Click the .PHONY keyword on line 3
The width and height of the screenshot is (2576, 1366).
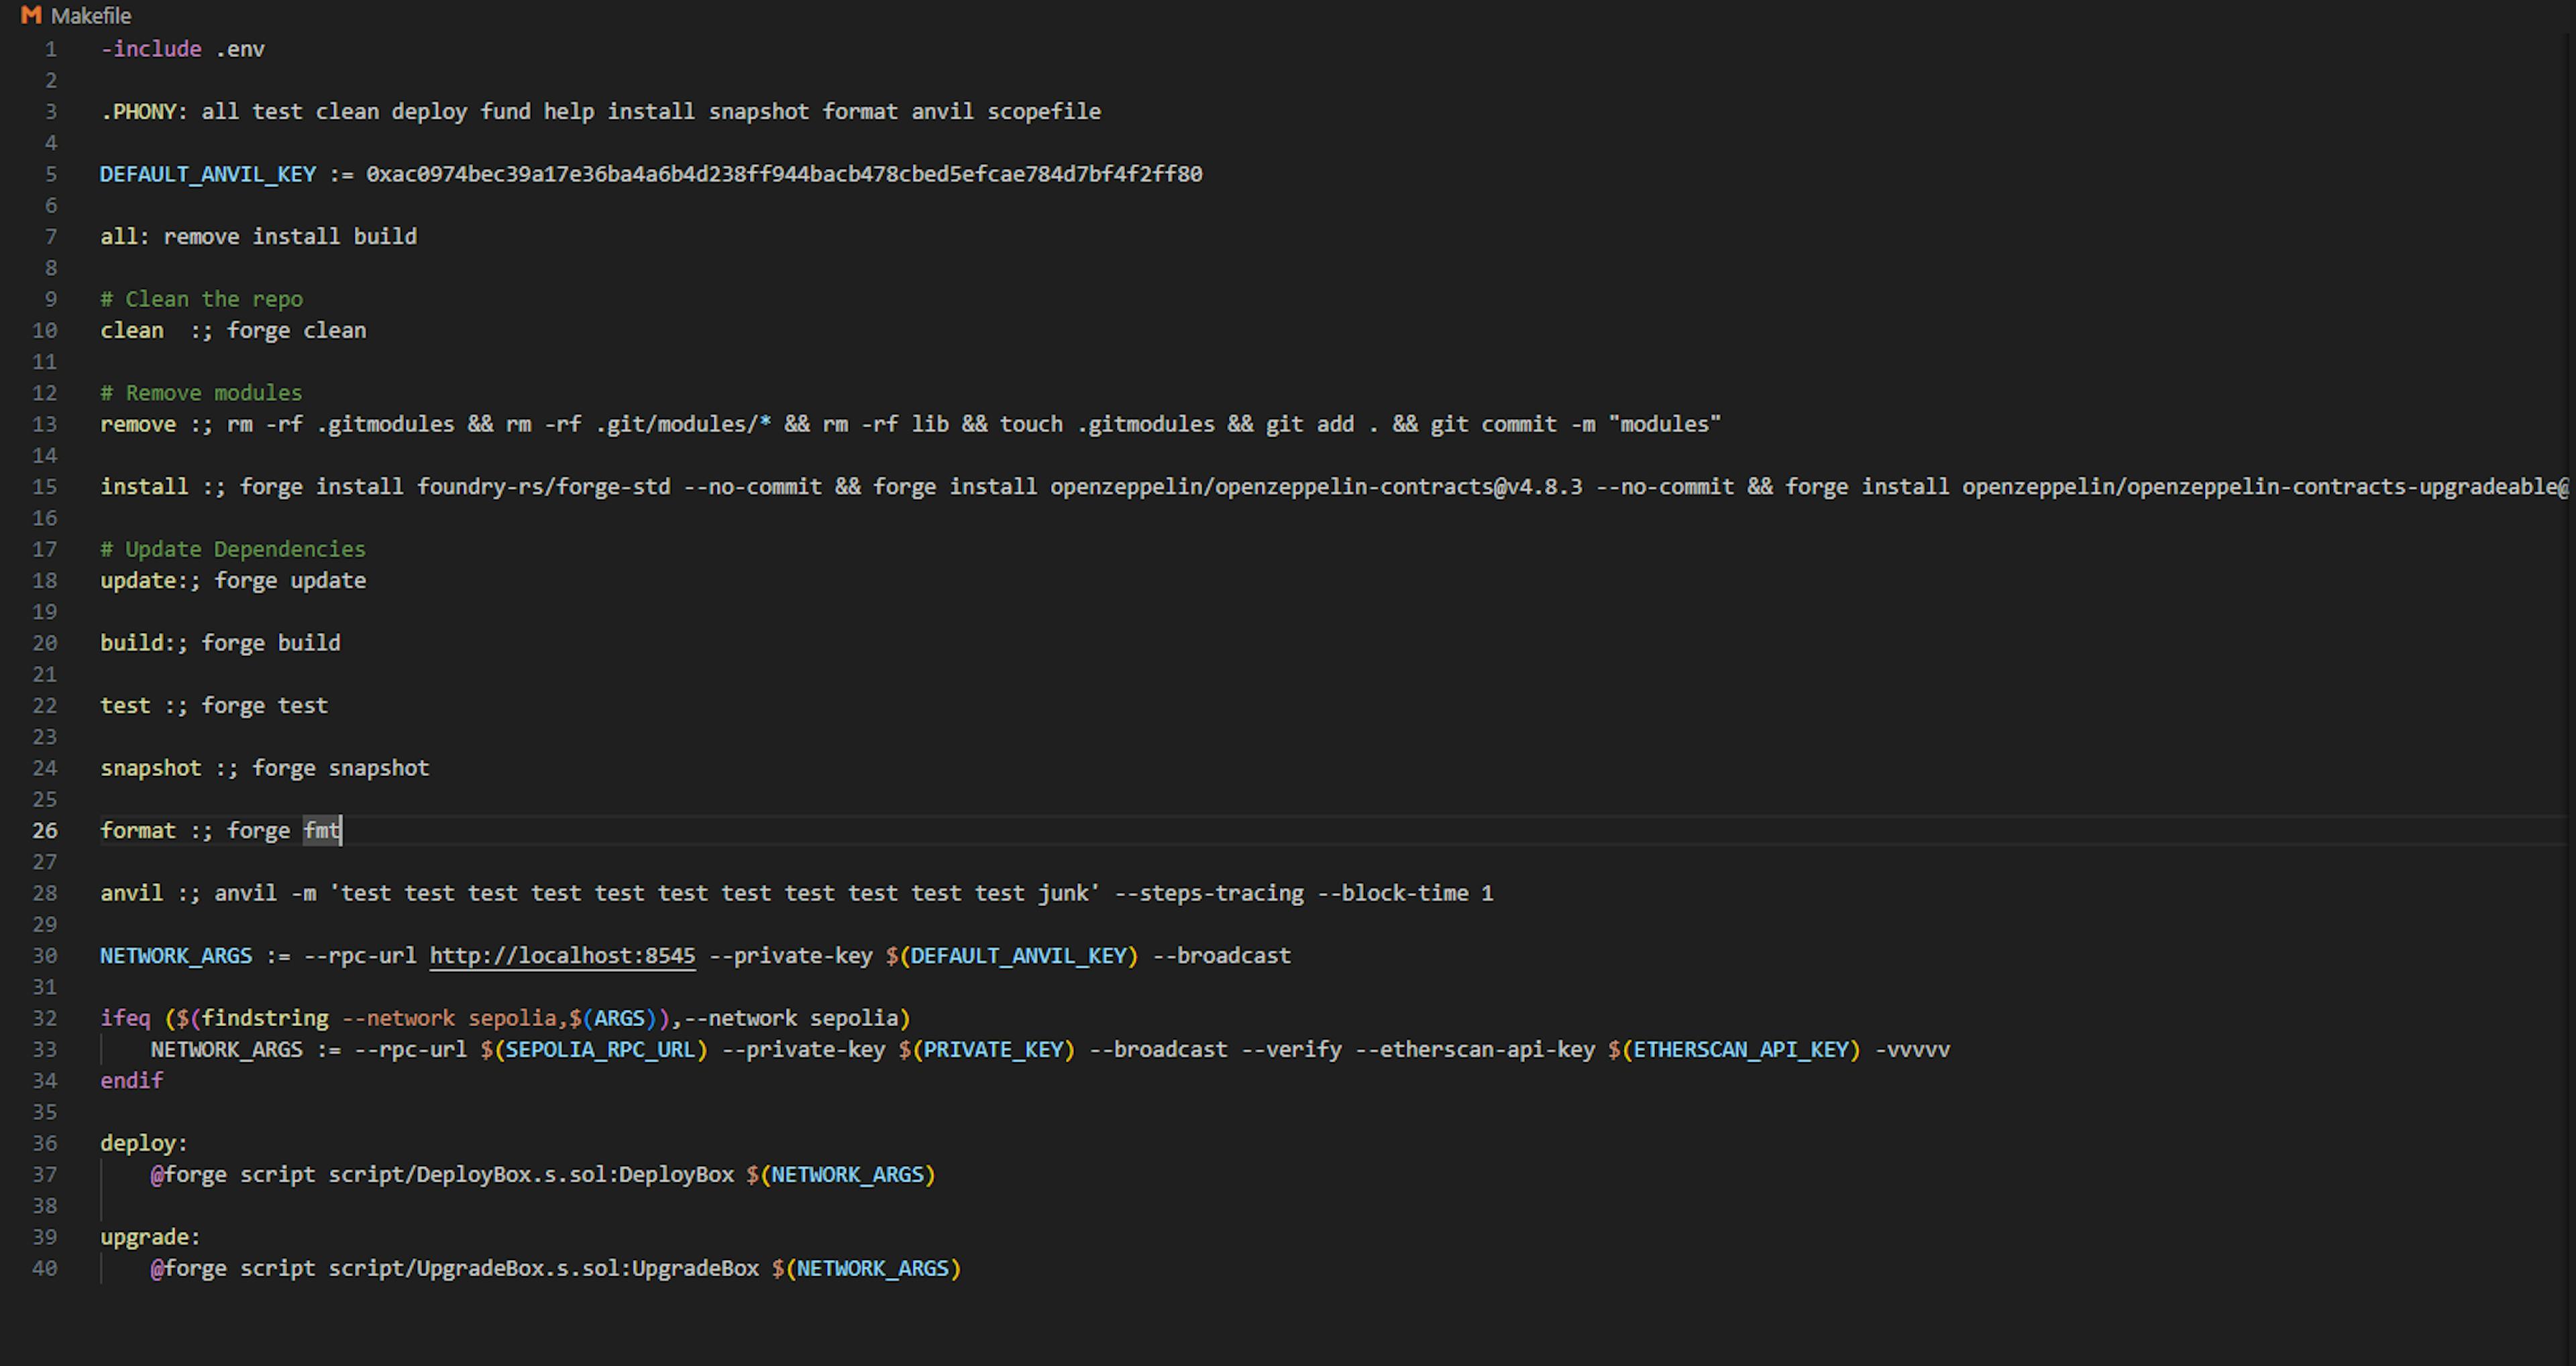tap(143, 112)
